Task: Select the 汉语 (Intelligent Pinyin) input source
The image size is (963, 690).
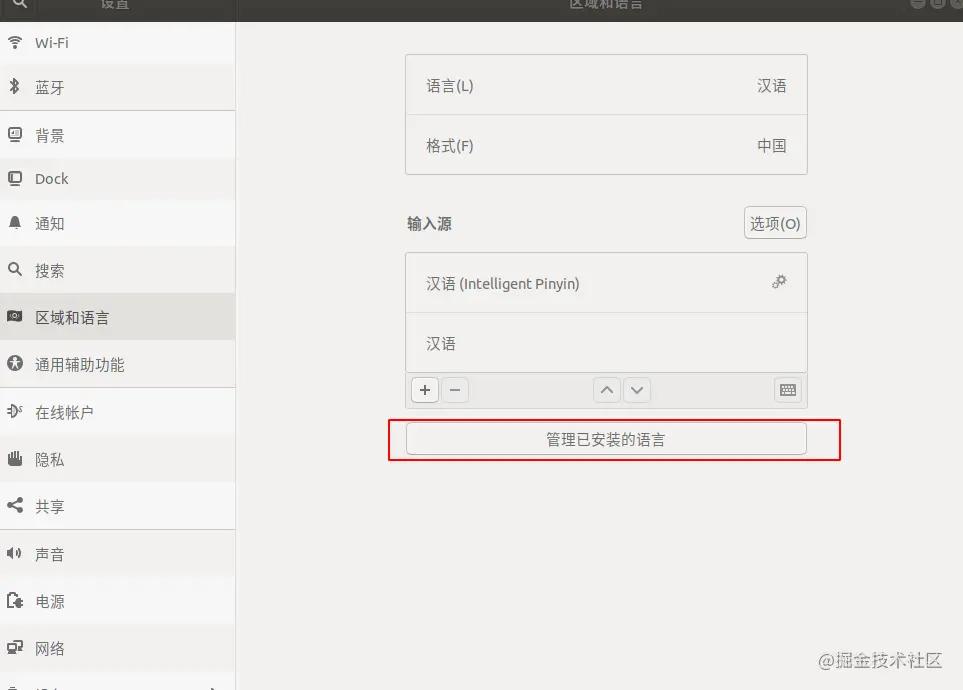Action: [x=606, y=283]
